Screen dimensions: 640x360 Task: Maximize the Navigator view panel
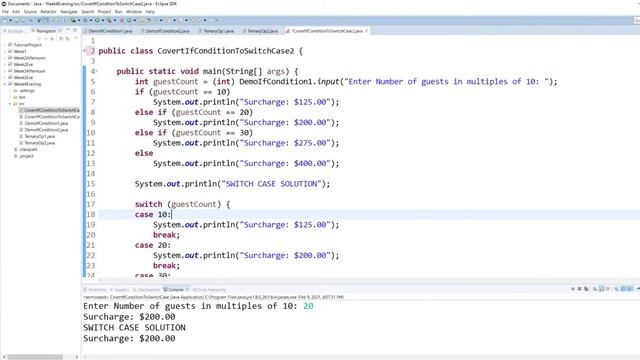click(x=75, y=30)
